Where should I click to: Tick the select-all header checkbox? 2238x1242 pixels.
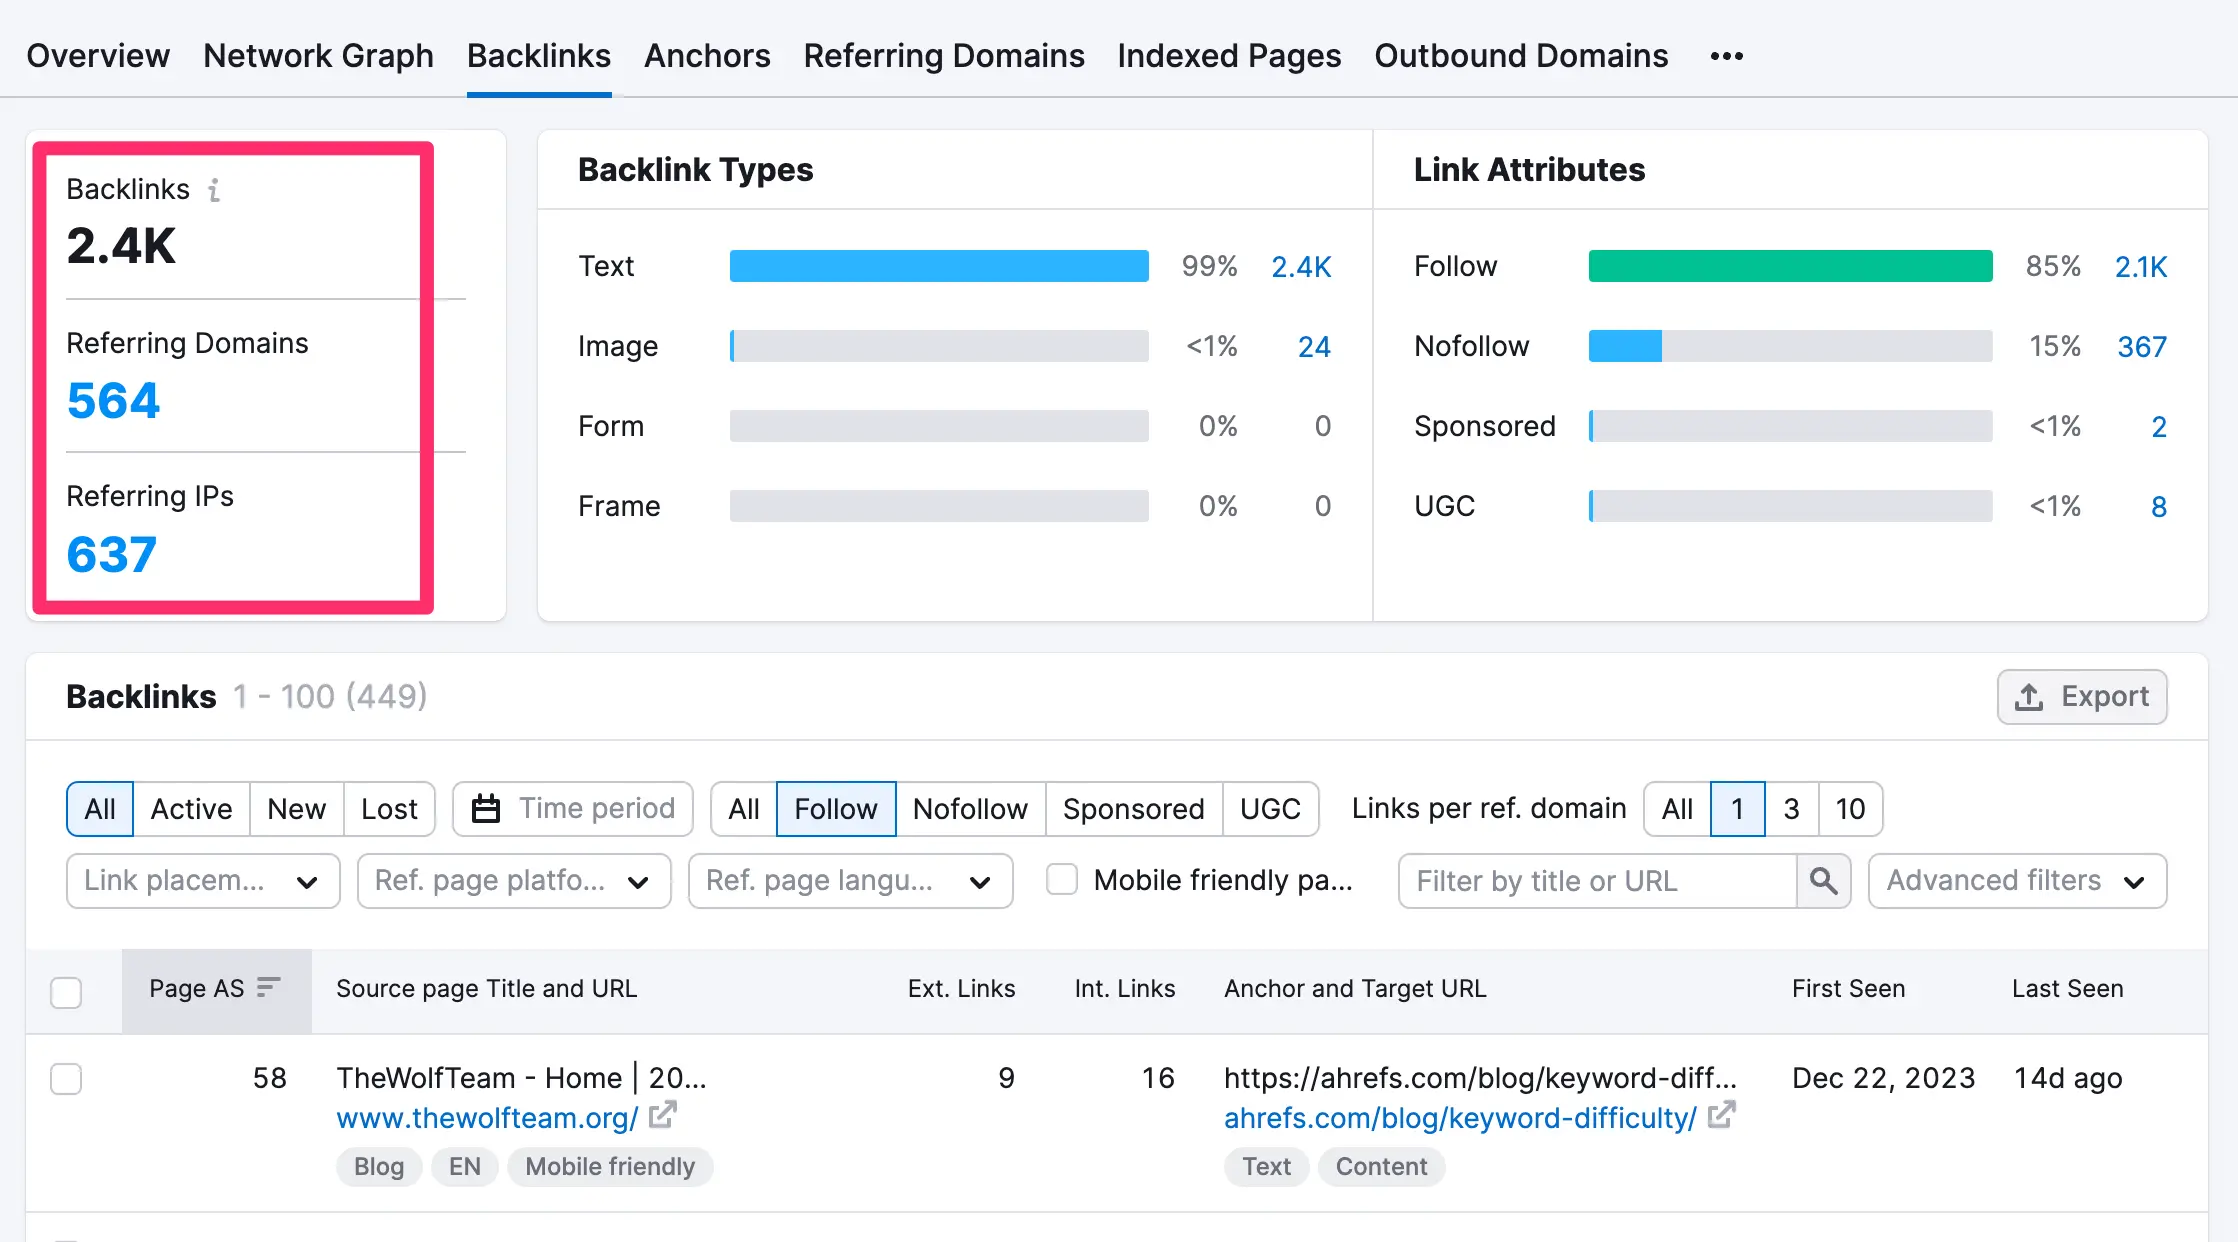click(x=66, y=992)
